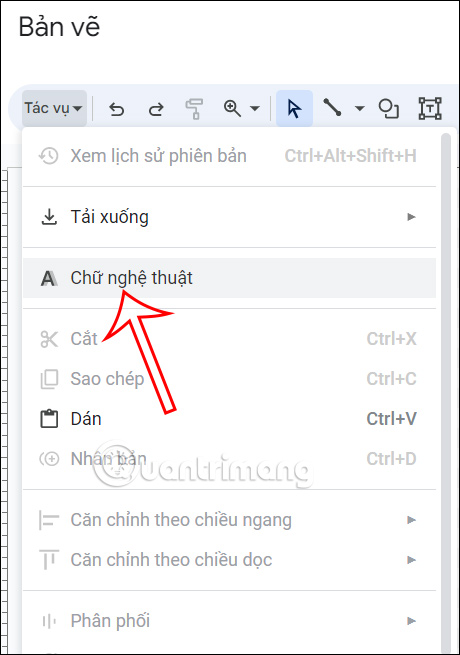Choose Chữ nghệ thuật menu item

[229, 278]
